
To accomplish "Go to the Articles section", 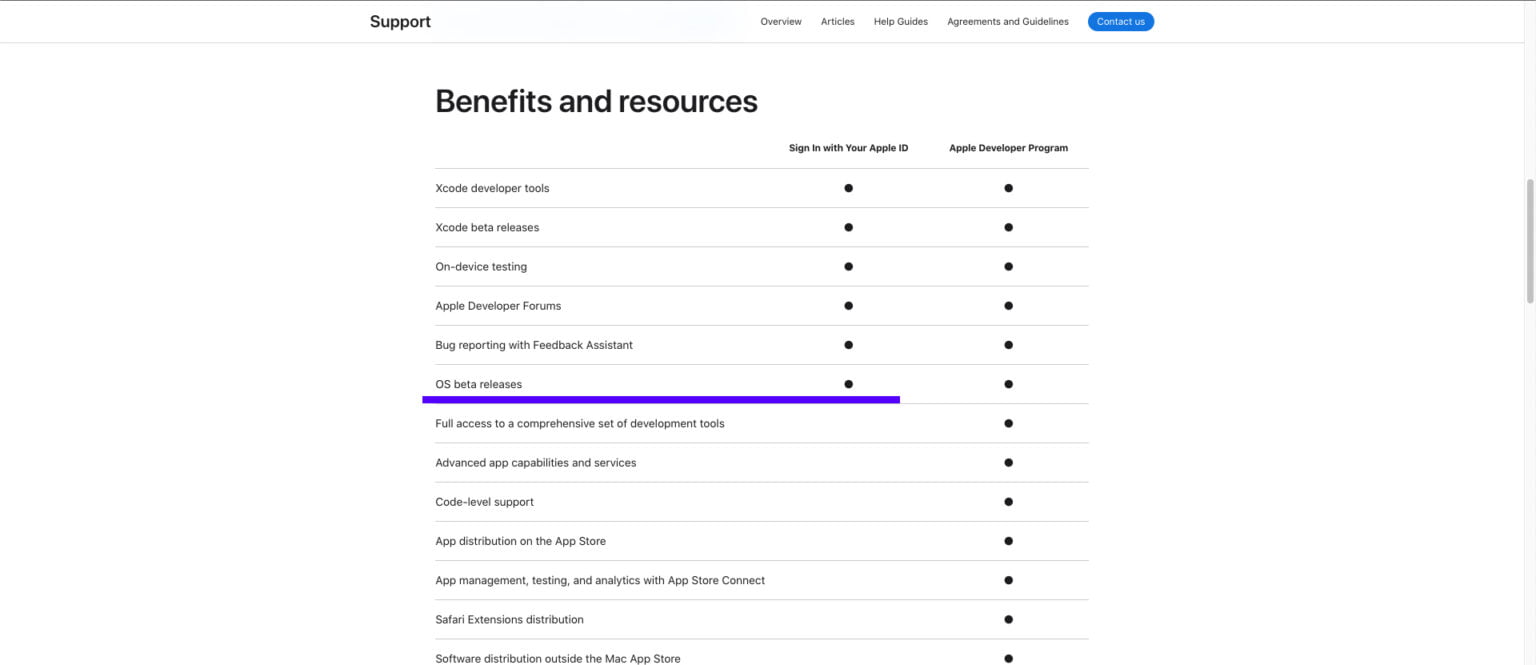I will (837, 21).
